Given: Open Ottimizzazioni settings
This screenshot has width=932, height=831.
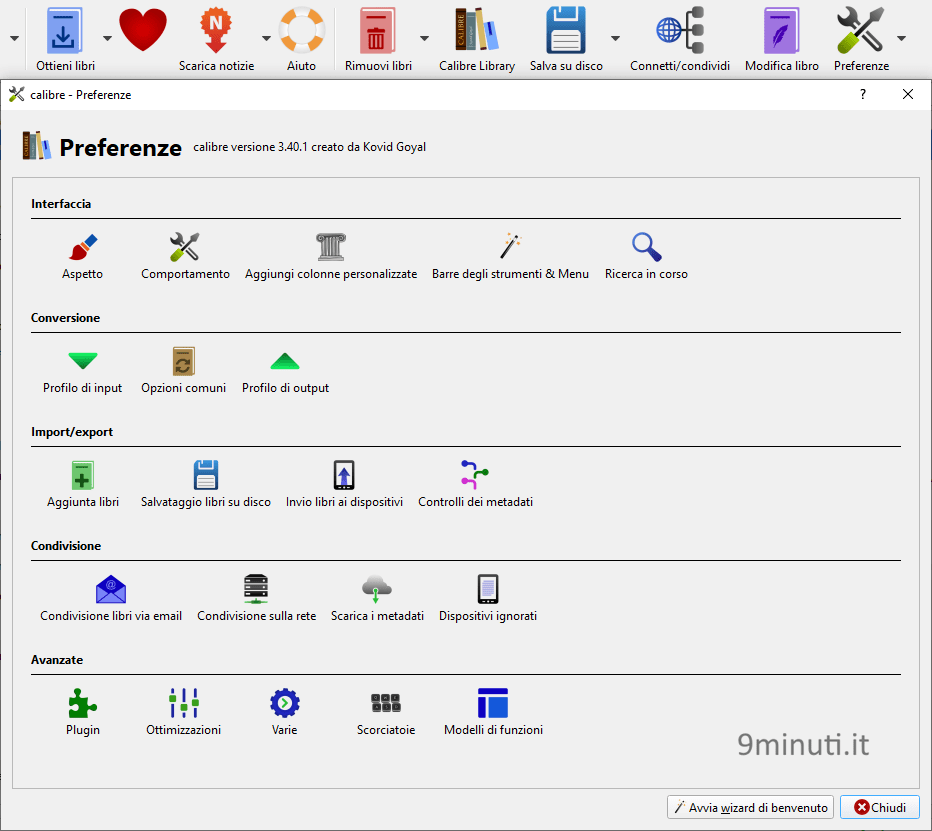Looking at the screenshot, I should point(183,712).
